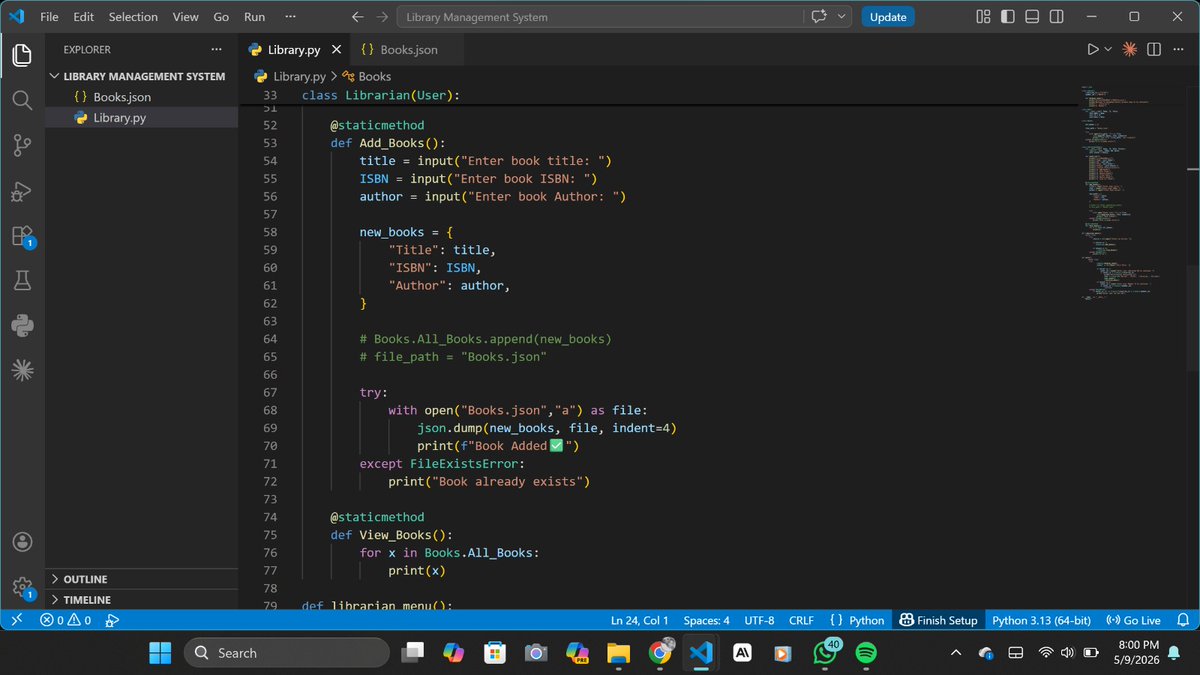Screen dimensions: 1200x675
Task: Click Spaces: 4 indentation setting
Action: coord(707,620)
